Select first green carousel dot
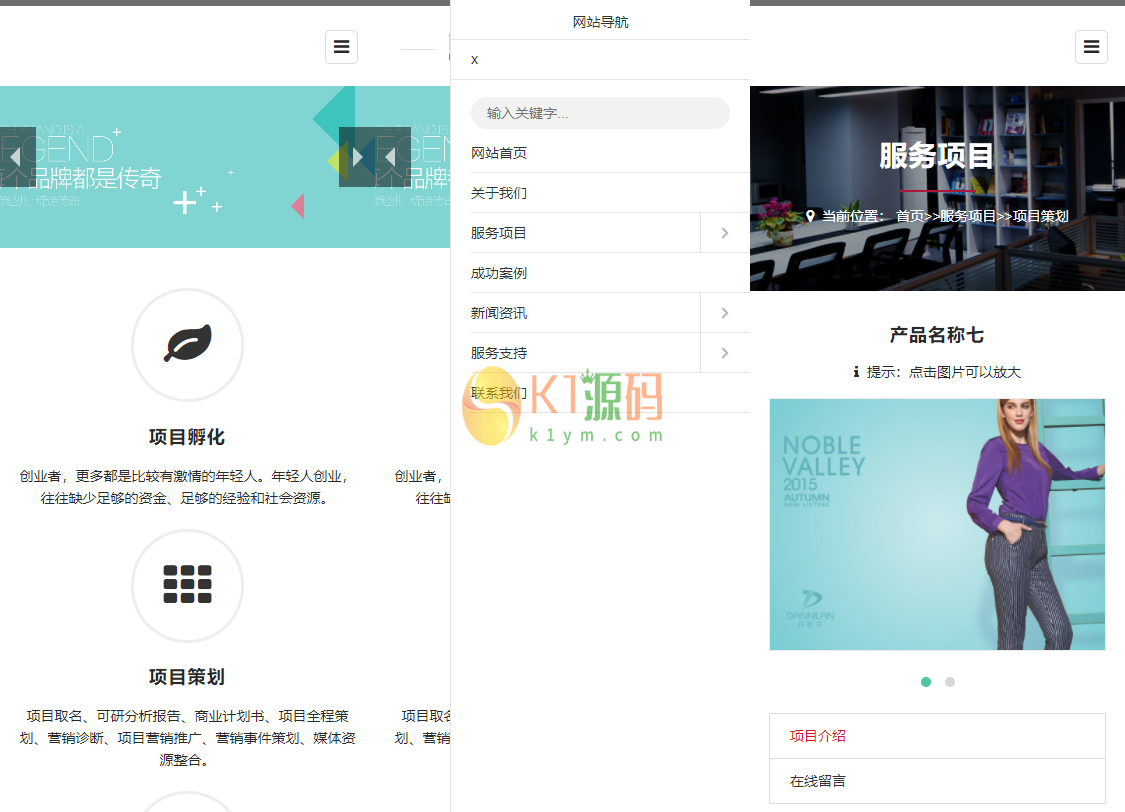 click(x=926, y=682)
